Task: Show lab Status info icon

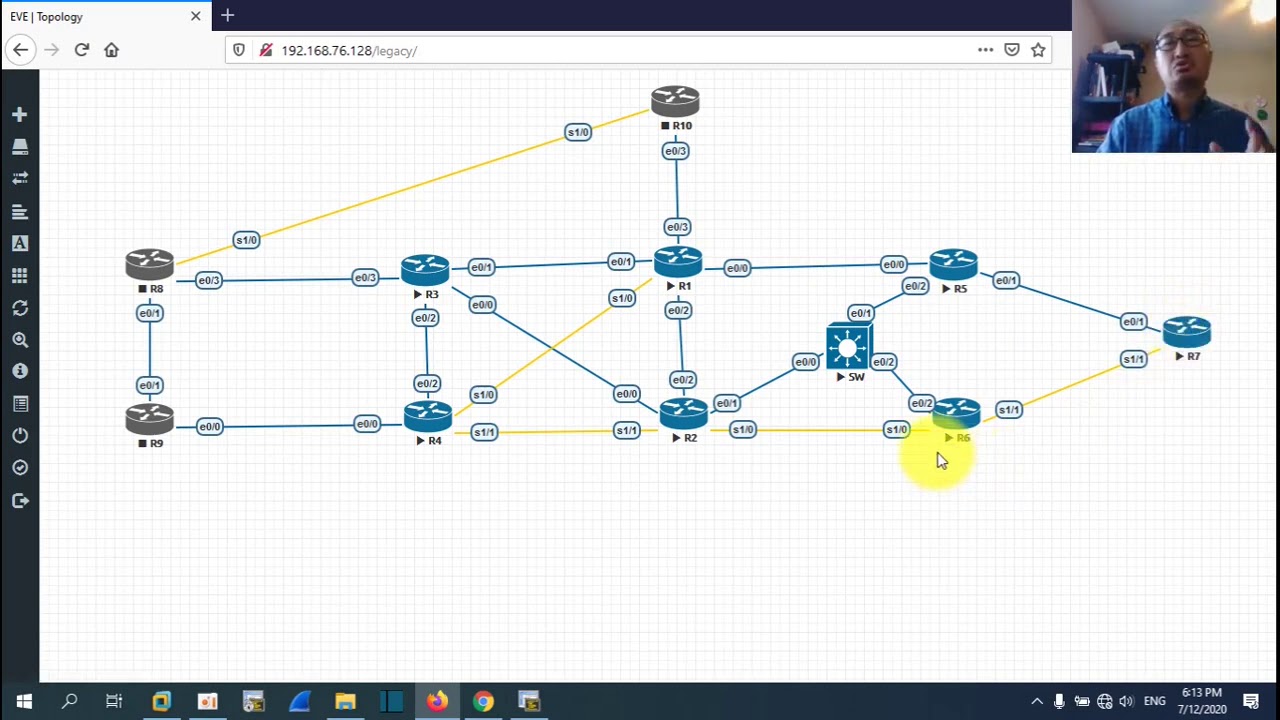Action: click(19, 371)
